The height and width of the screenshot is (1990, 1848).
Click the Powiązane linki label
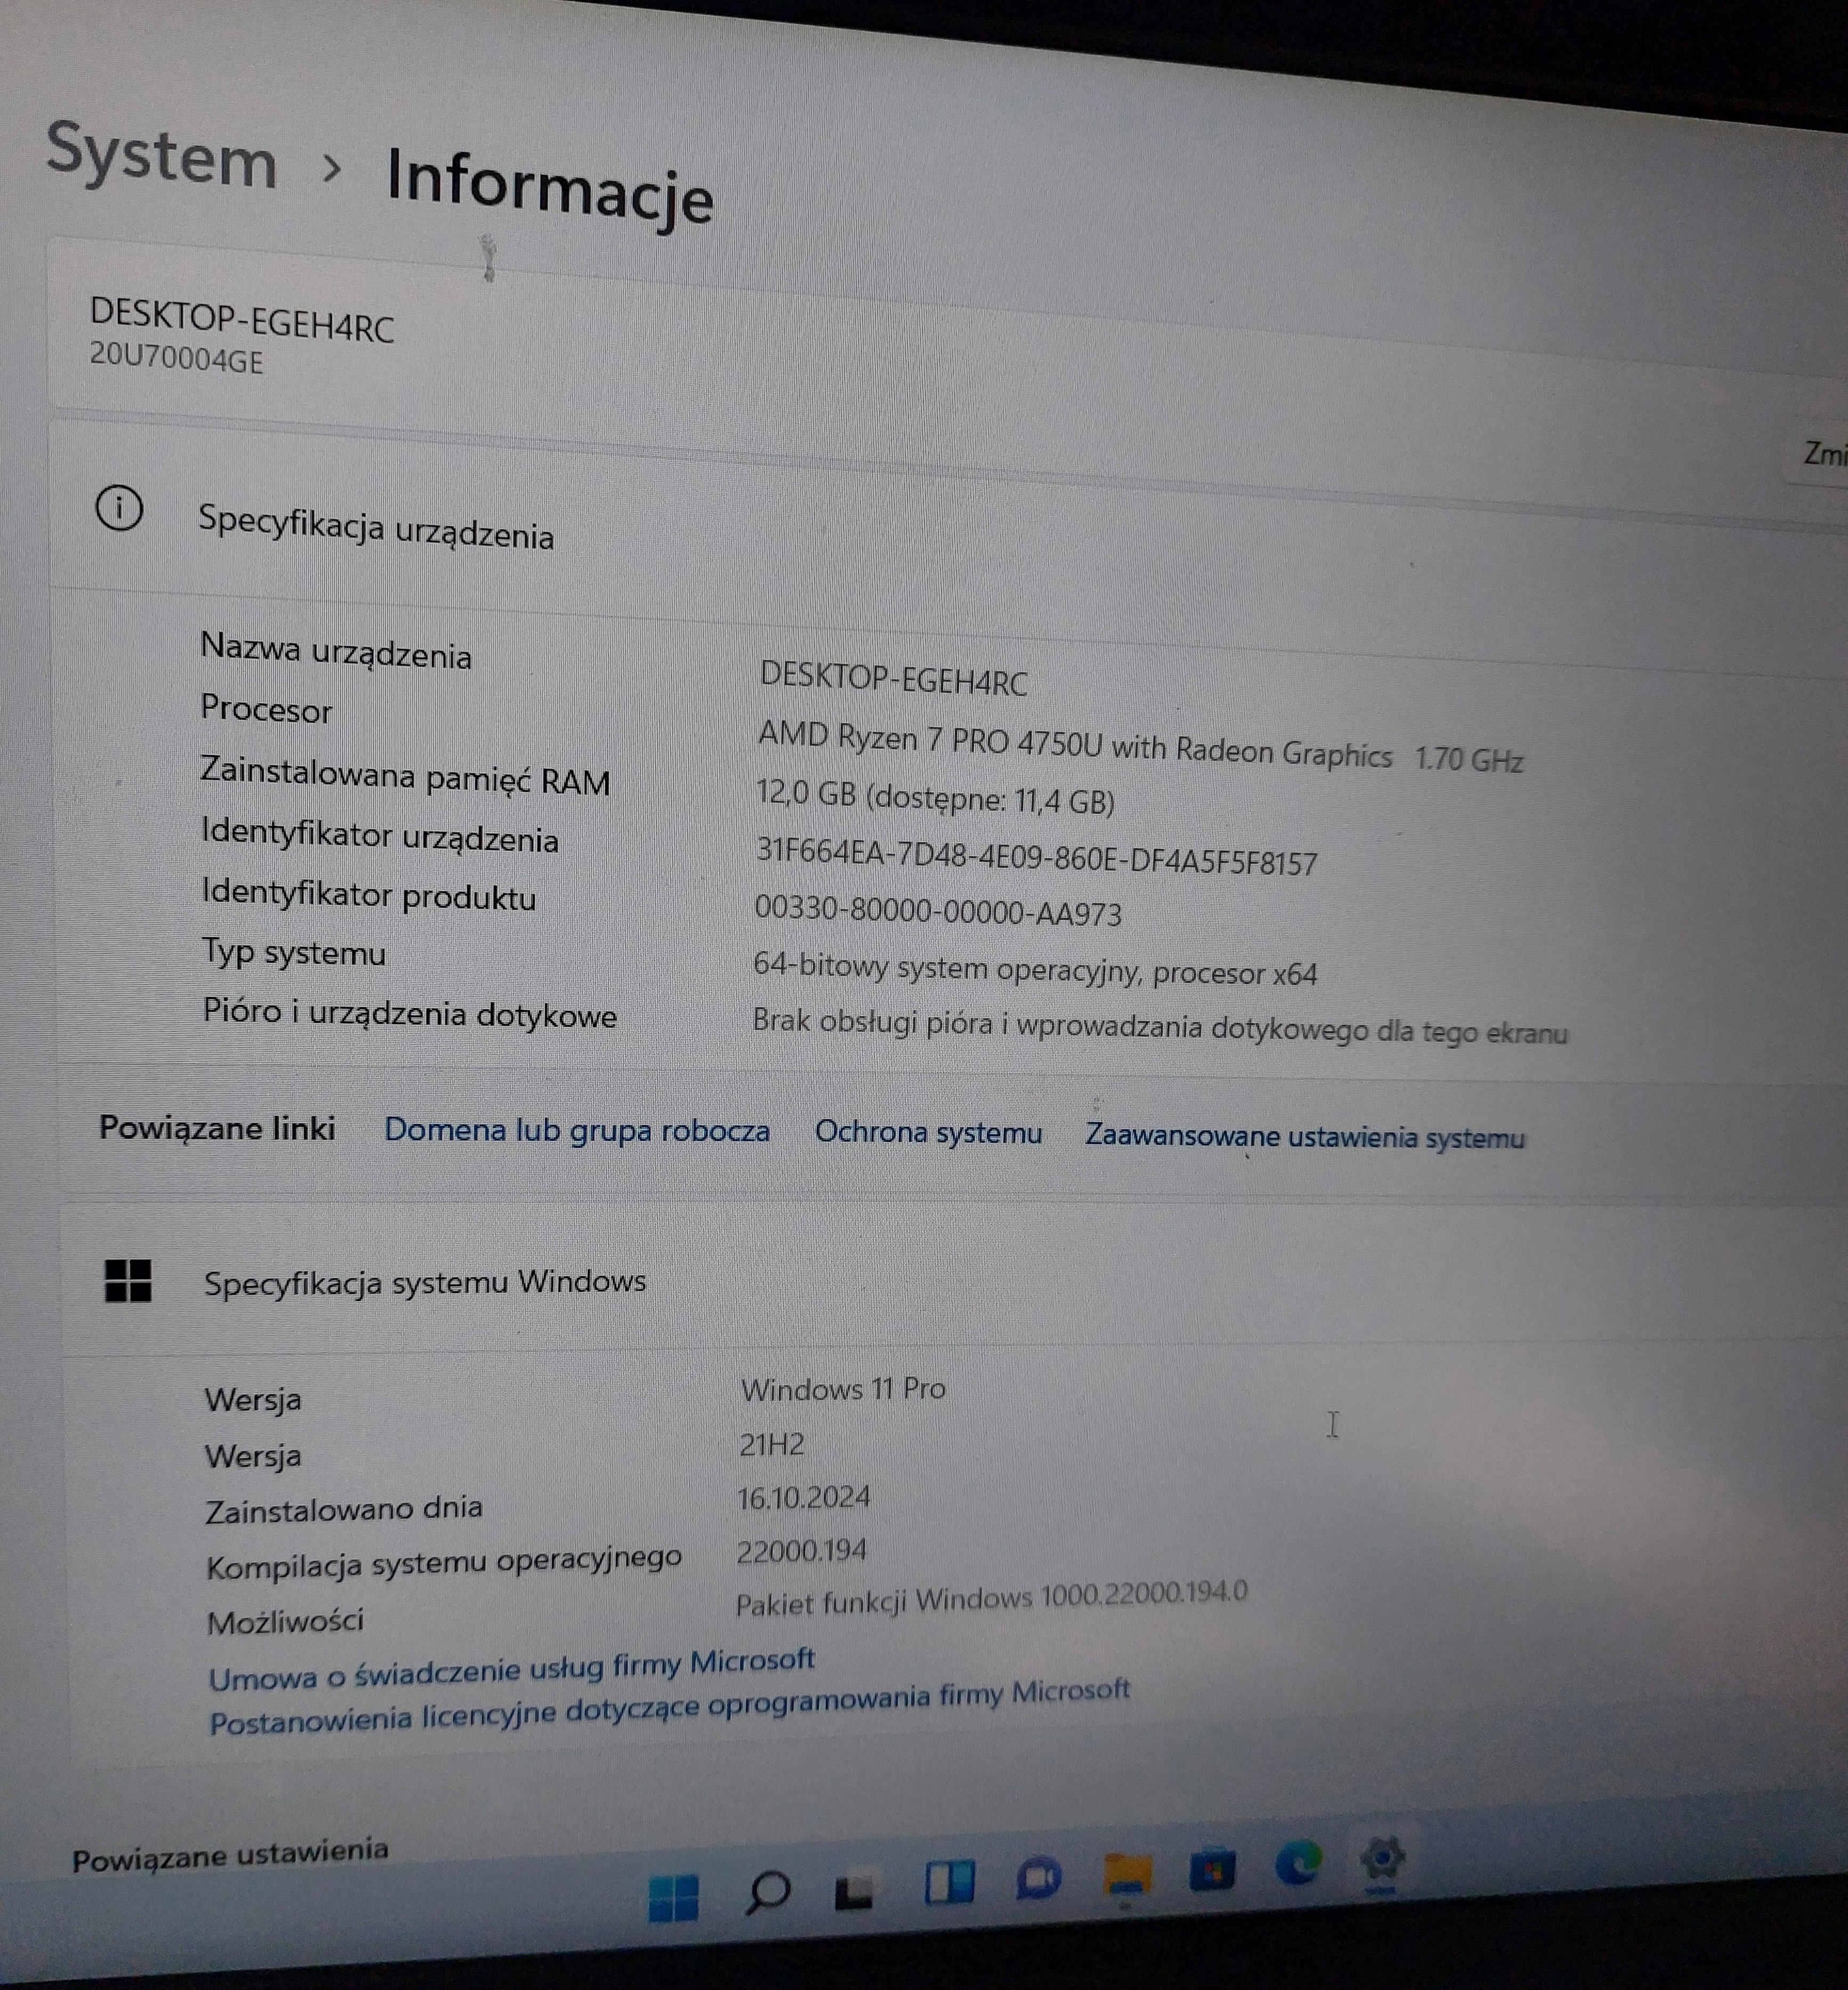[217, 1128]
